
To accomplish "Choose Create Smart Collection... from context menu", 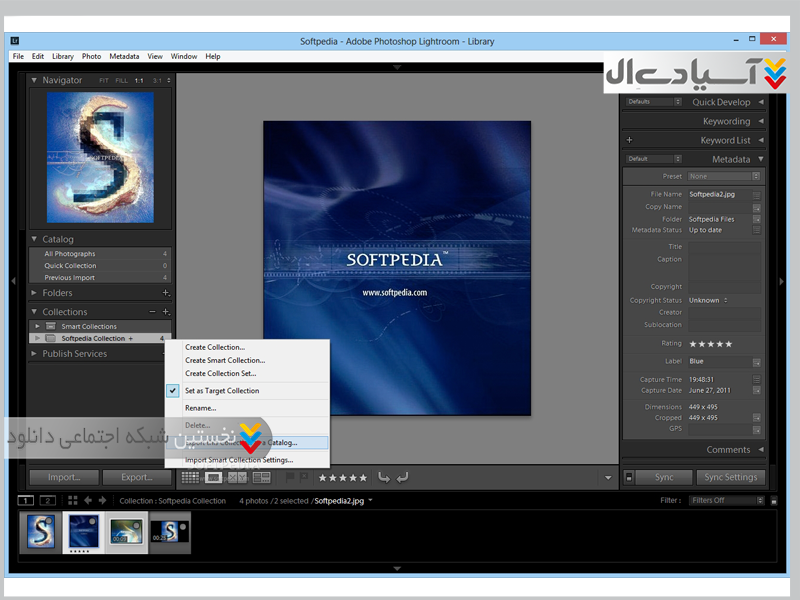I will (x=225, y=360).
